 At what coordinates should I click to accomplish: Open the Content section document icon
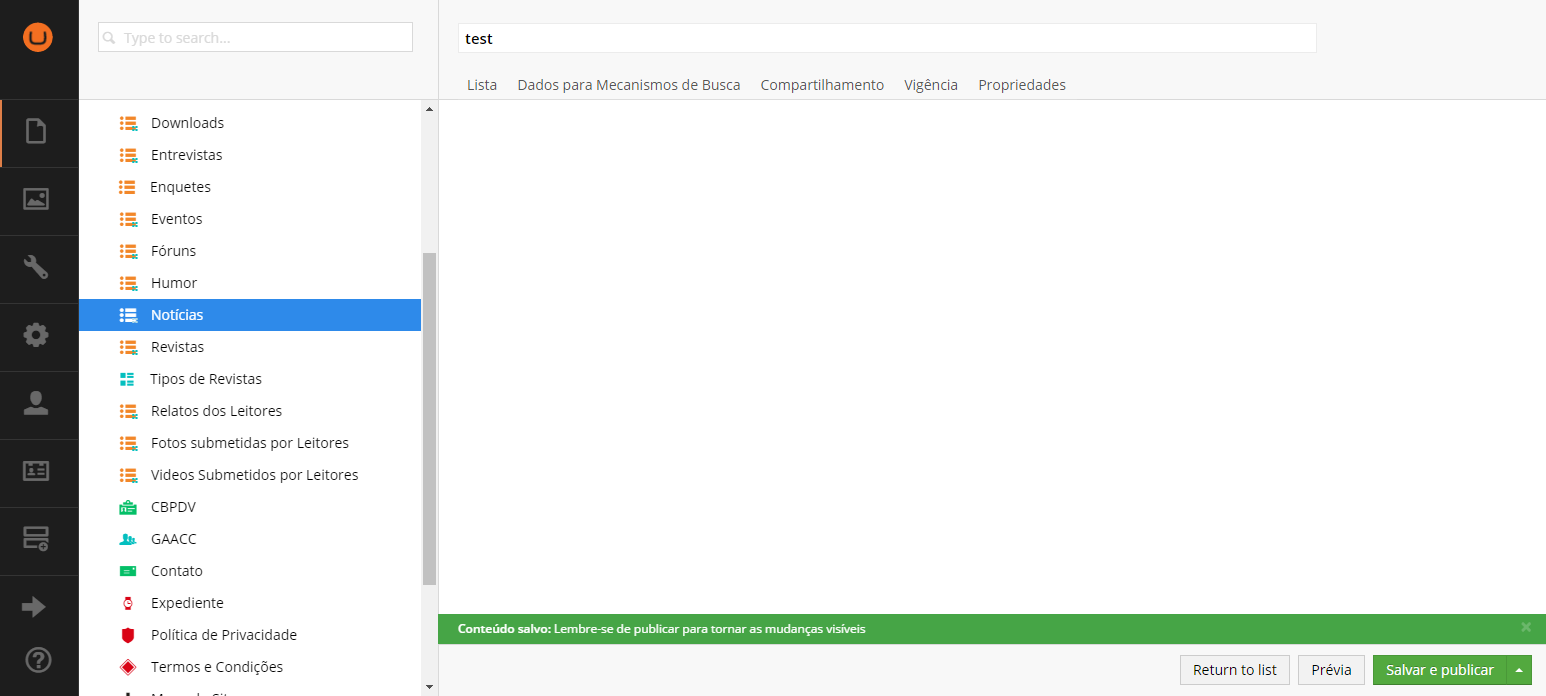click(x=36, y=131)
